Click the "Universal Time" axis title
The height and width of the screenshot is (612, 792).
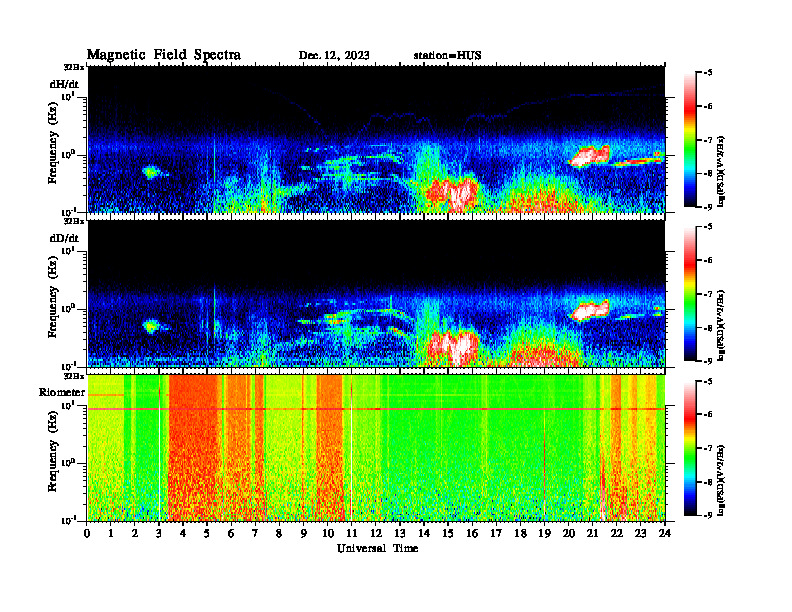click(x=377, y=548)
